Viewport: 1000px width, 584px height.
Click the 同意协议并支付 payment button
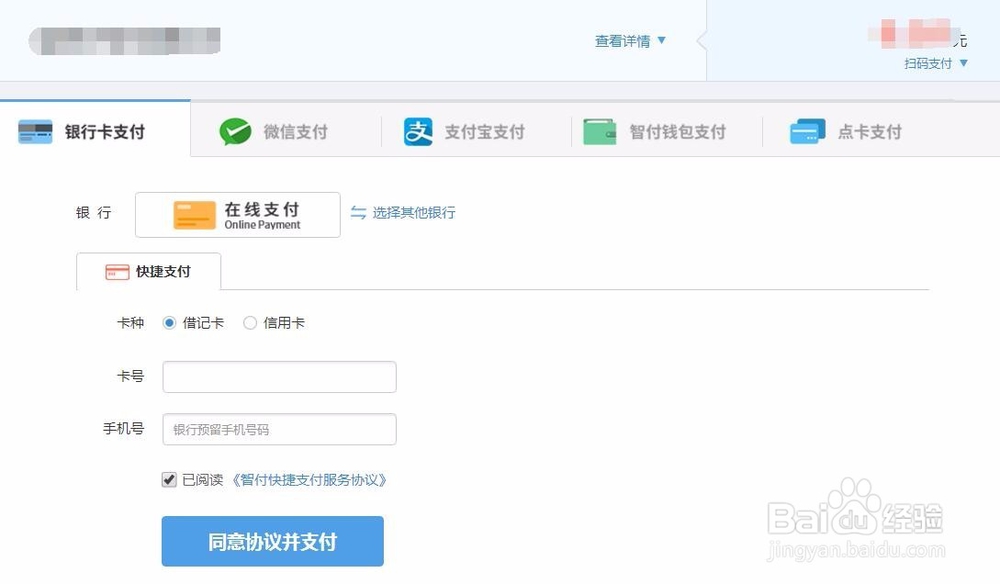point(272,540)
